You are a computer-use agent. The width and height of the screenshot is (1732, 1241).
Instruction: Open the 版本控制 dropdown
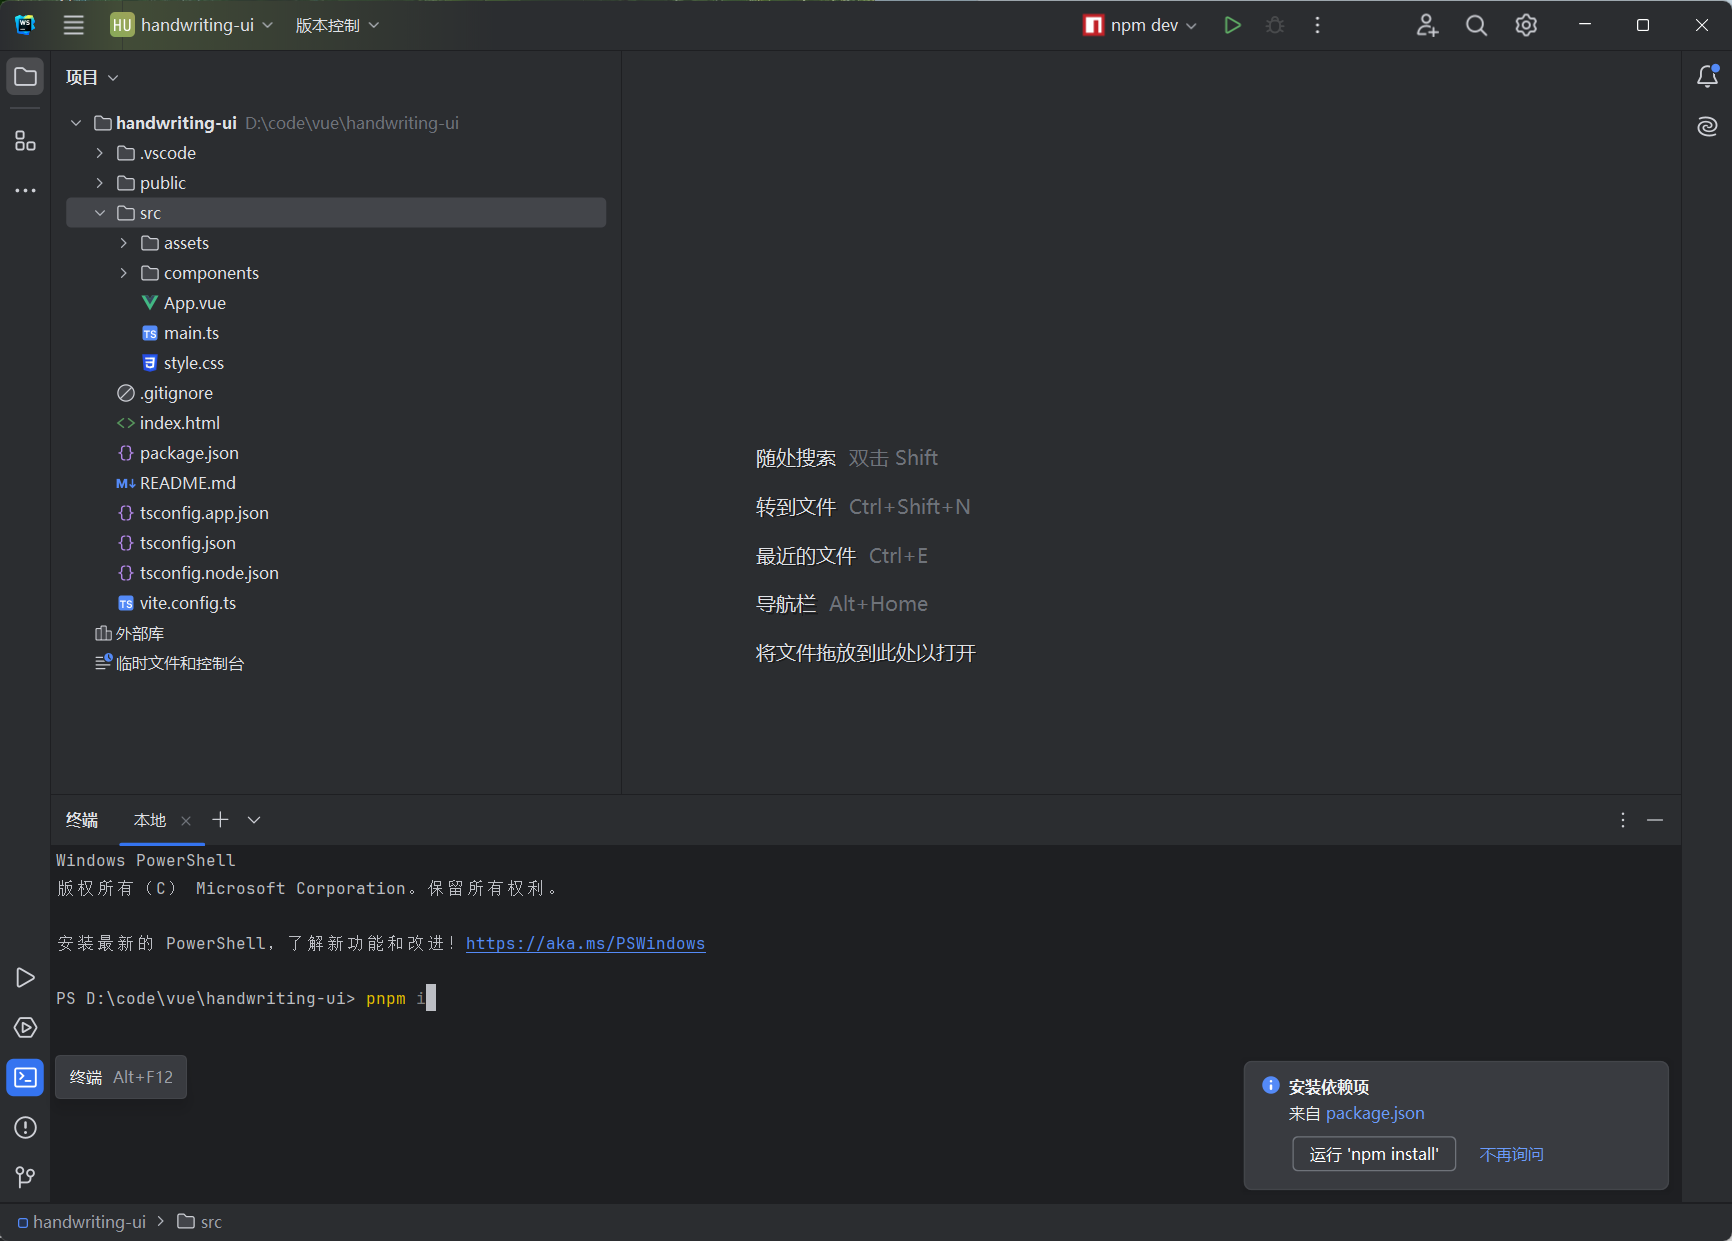[337, 25]
